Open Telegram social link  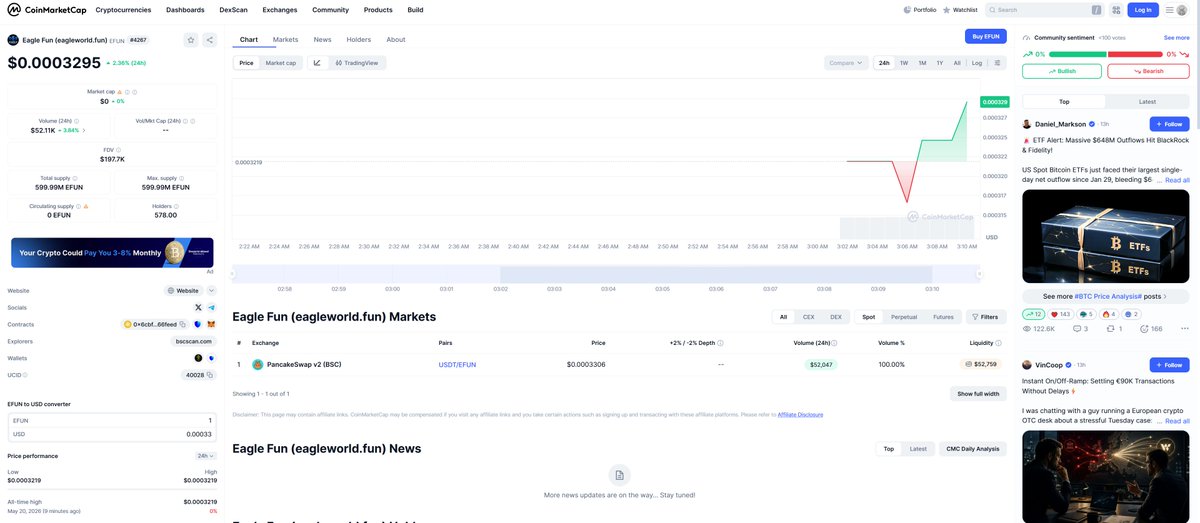coord(211,307)
